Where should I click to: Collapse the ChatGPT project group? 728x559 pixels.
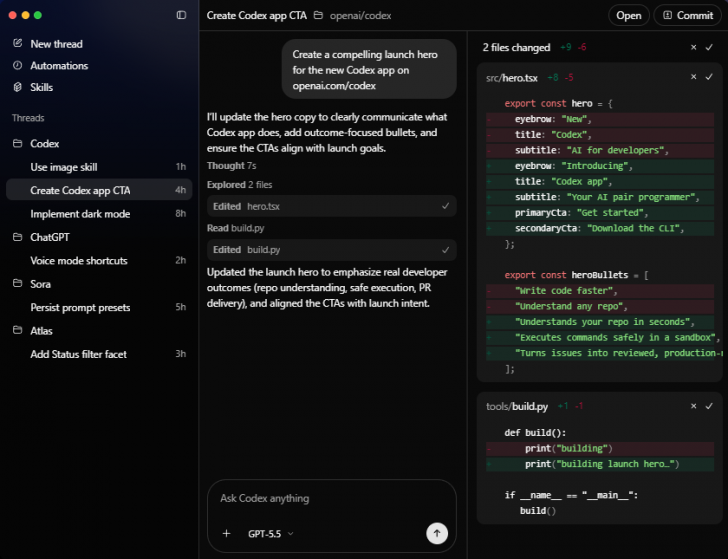pyautogui.click(x=50, y=237)
